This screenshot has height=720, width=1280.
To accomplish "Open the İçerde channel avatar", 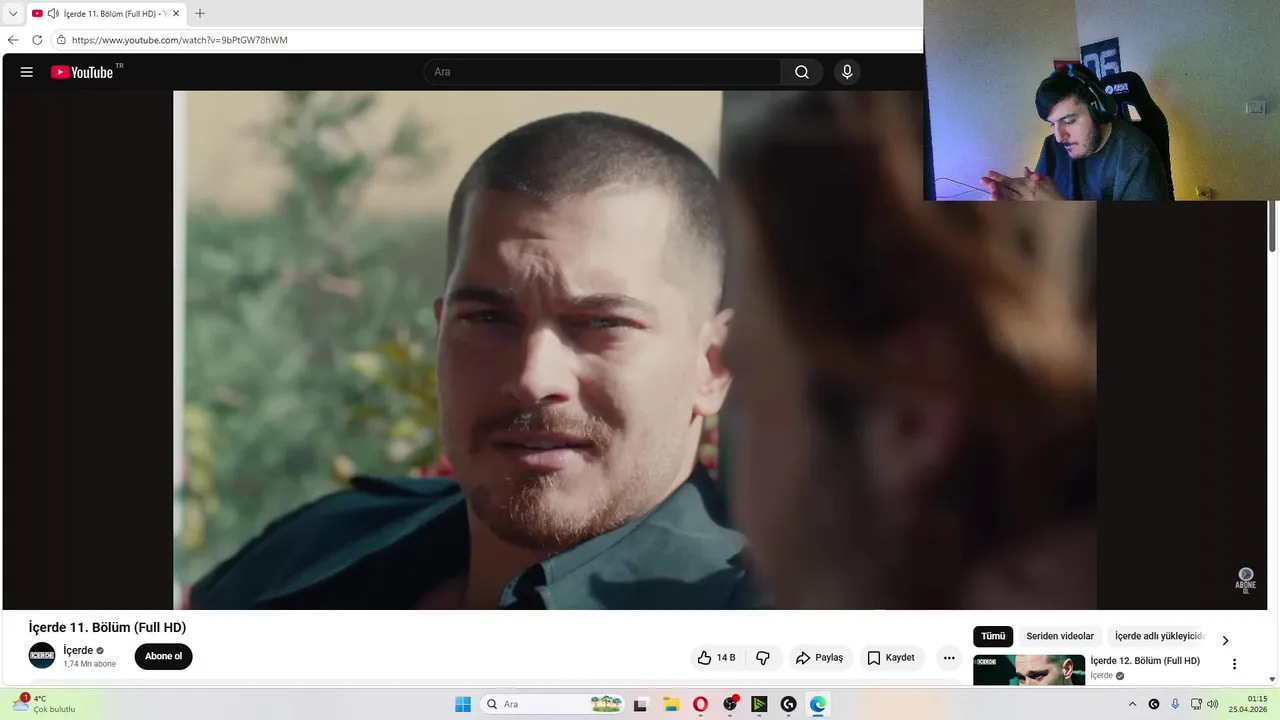I will 42,656.
